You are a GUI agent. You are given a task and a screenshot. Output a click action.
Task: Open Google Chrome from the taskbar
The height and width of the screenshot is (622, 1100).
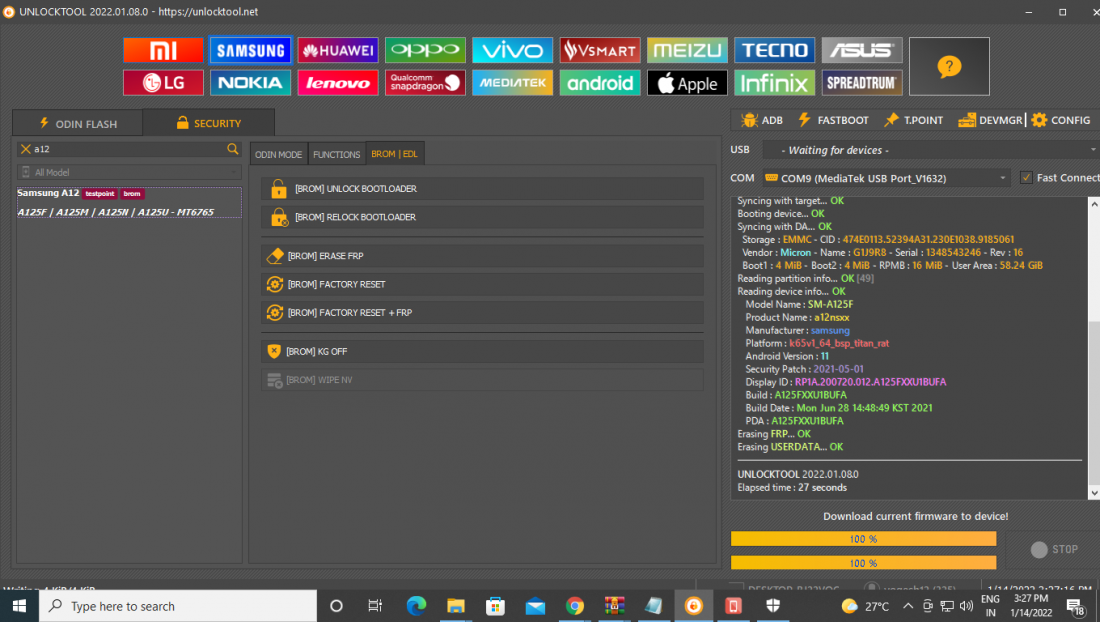[575, 606]
